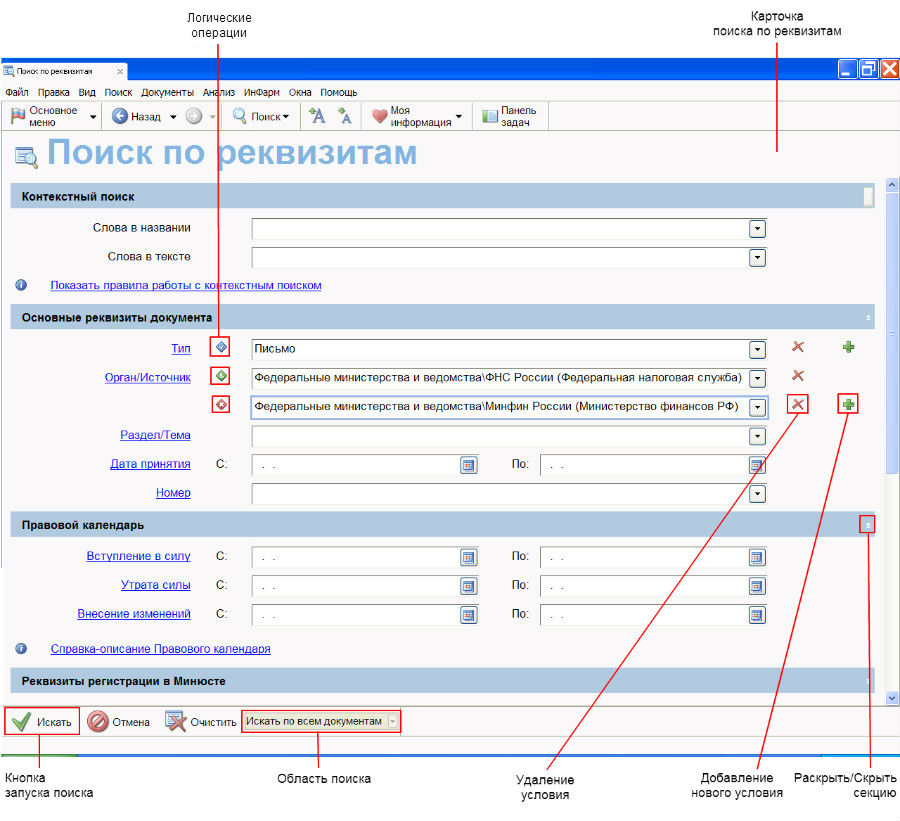Viewport: 900px width, 821px height.
Task: Delete the Минфин России condition
Action: pyautogui.click(x=797, y=404)
